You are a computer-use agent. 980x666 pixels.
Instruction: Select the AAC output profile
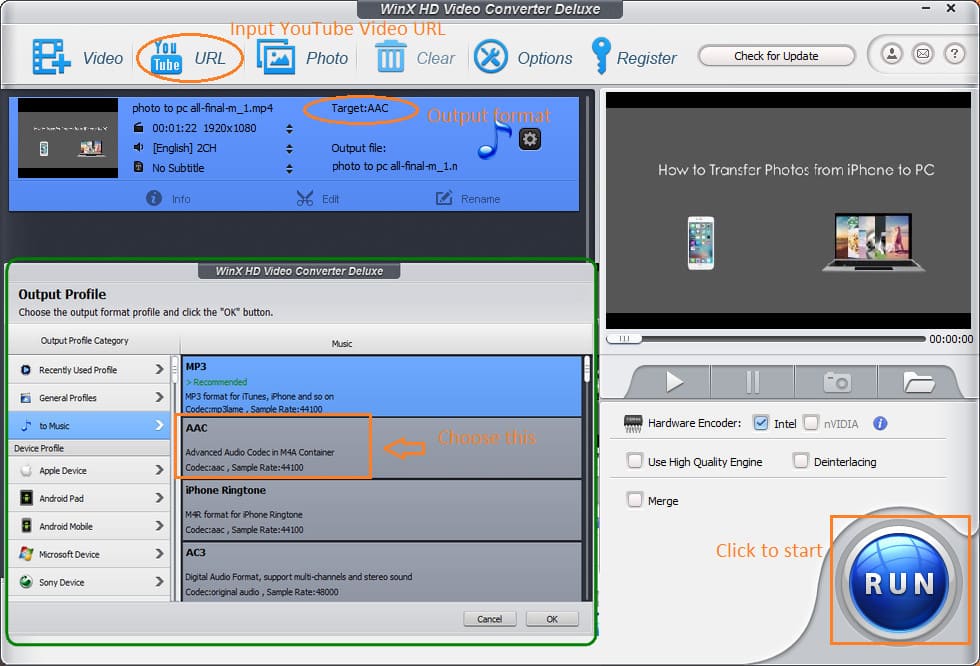[x=381, y=447]
